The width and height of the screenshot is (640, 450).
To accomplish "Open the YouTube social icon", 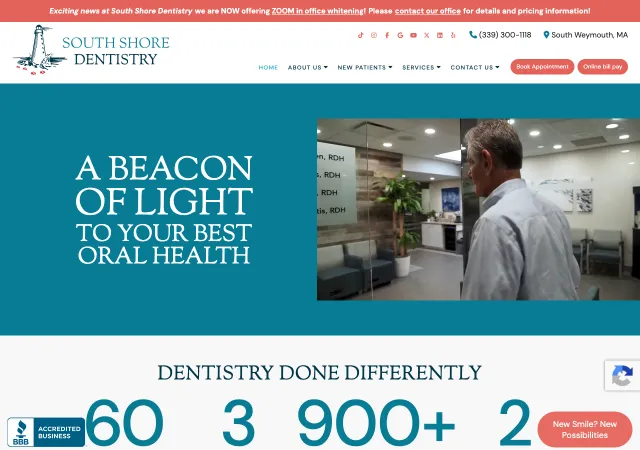I will [x=413, y=35].
